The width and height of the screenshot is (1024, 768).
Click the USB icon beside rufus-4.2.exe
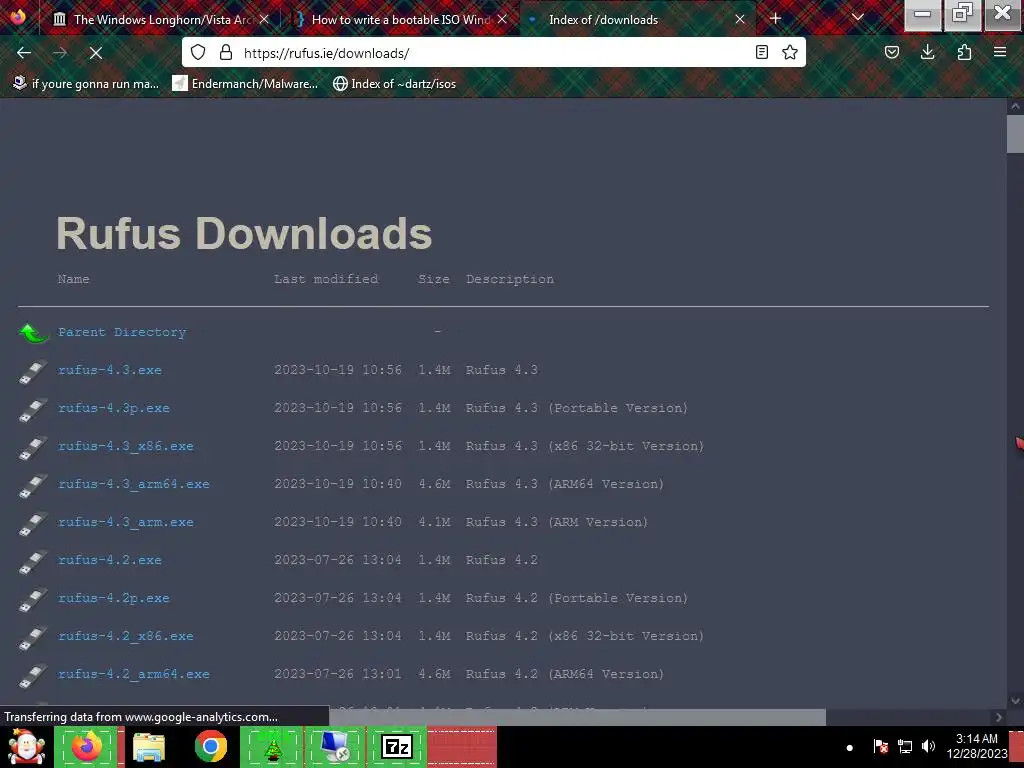33,562
